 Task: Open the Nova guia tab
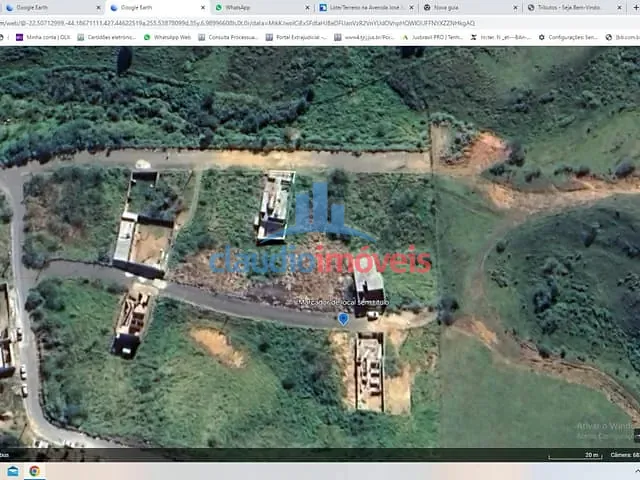pos(469,7)
